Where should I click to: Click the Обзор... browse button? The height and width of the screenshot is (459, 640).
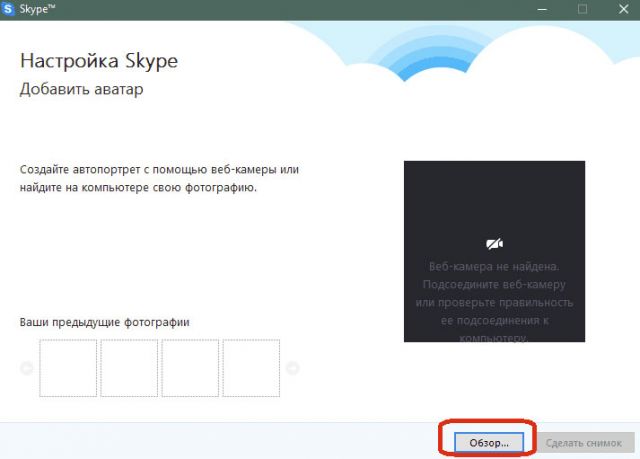pyautogui.click(x=489, y=442)
